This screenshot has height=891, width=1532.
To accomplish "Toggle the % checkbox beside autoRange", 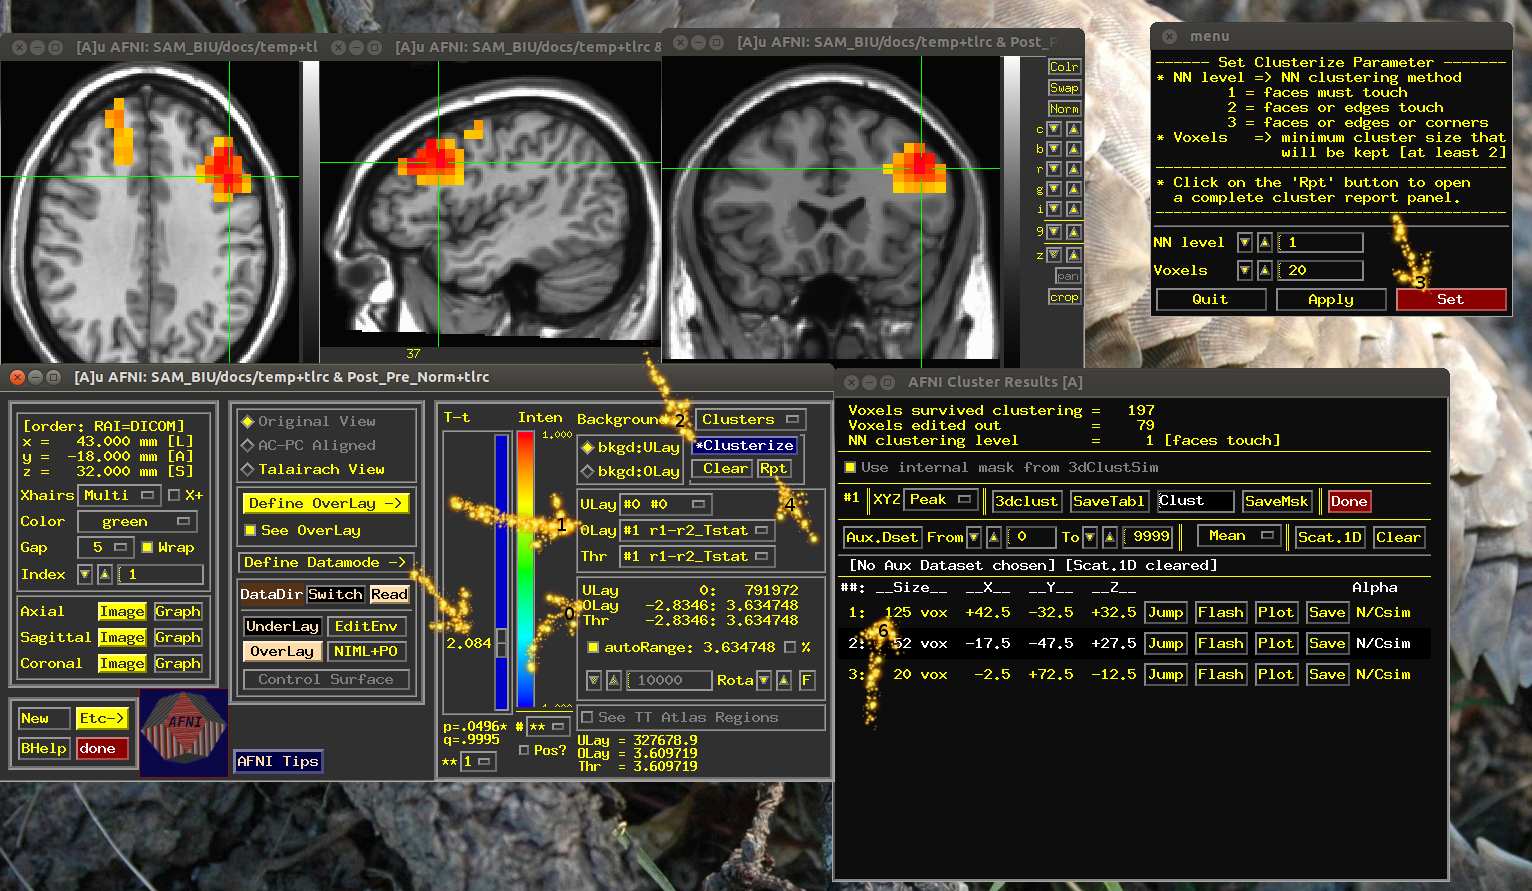I will 790,647.
